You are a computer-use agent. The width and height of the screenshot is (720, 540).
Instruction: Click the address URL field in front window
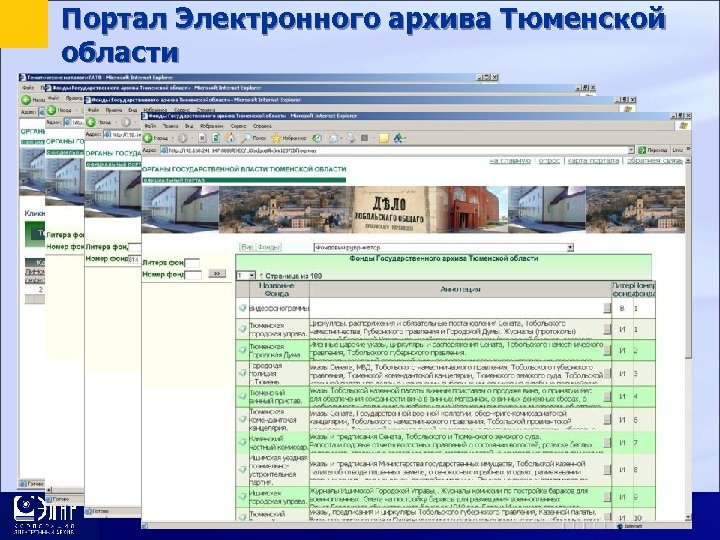tap(397, 150)
